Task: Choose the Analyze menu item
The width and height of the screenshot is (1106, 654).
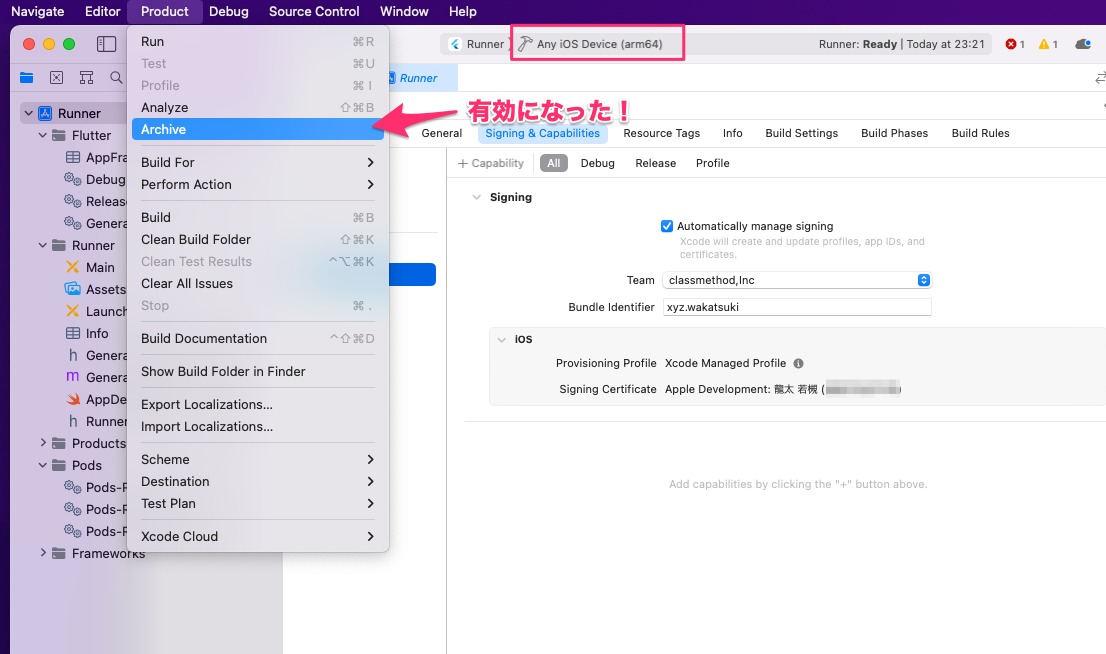Action: 257,107
